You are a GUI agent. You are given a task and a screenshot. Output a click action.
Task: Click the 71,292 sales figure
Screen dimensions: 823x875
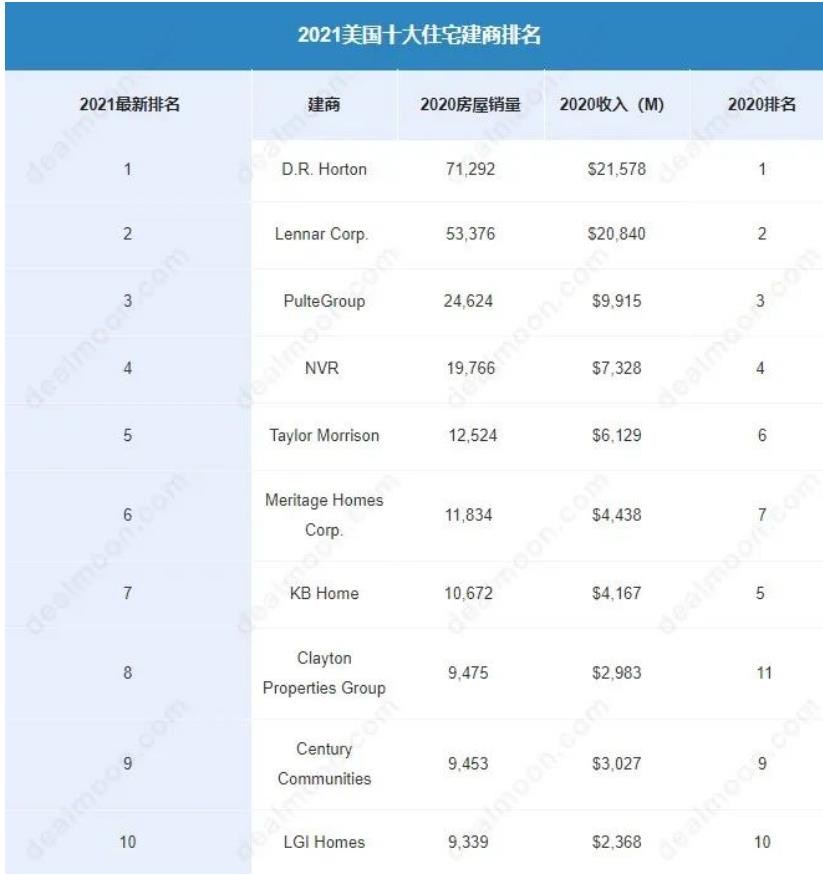(x=470, y=169)
